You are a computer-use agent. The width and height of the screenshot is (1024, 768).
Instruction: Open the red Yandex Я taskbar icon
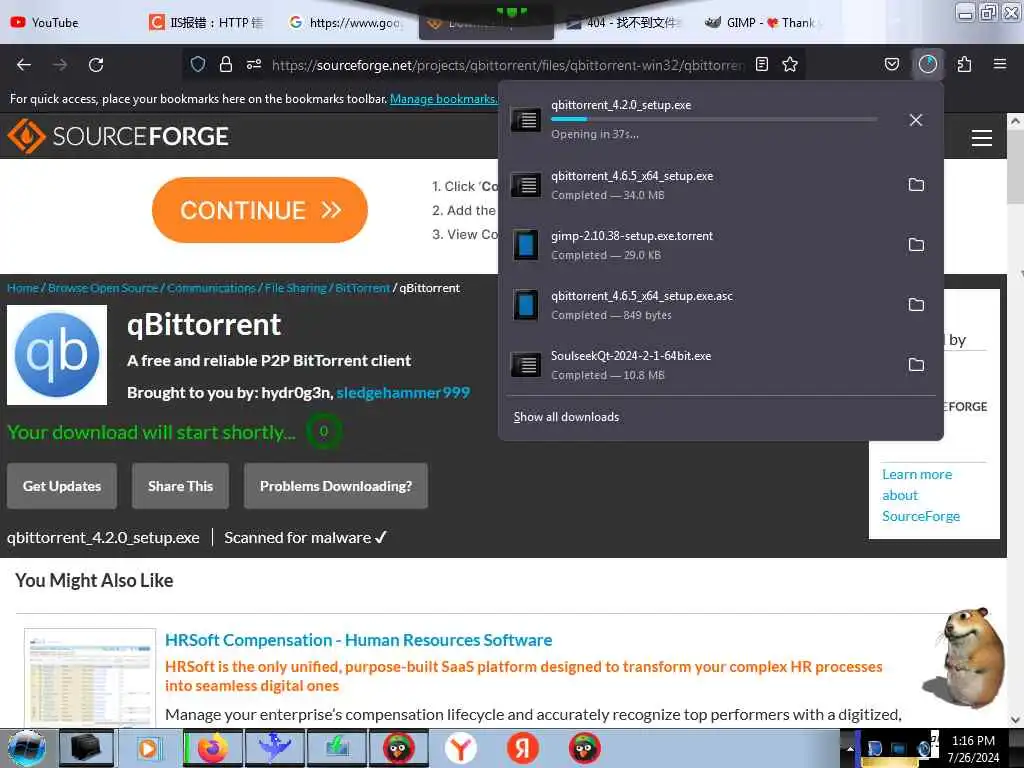pyautogui.click(x=522, y=748)
